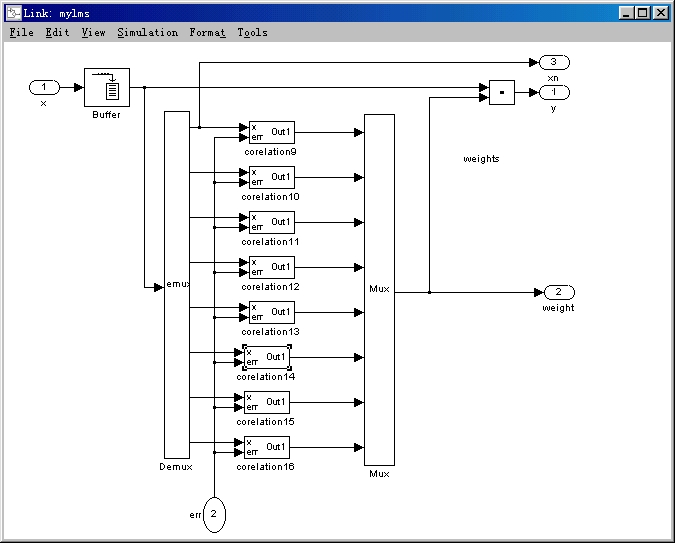675x543 pixels.
Task: Select output port 2 labeled weight
Action: pyautogui.click(x=558, y=292)
